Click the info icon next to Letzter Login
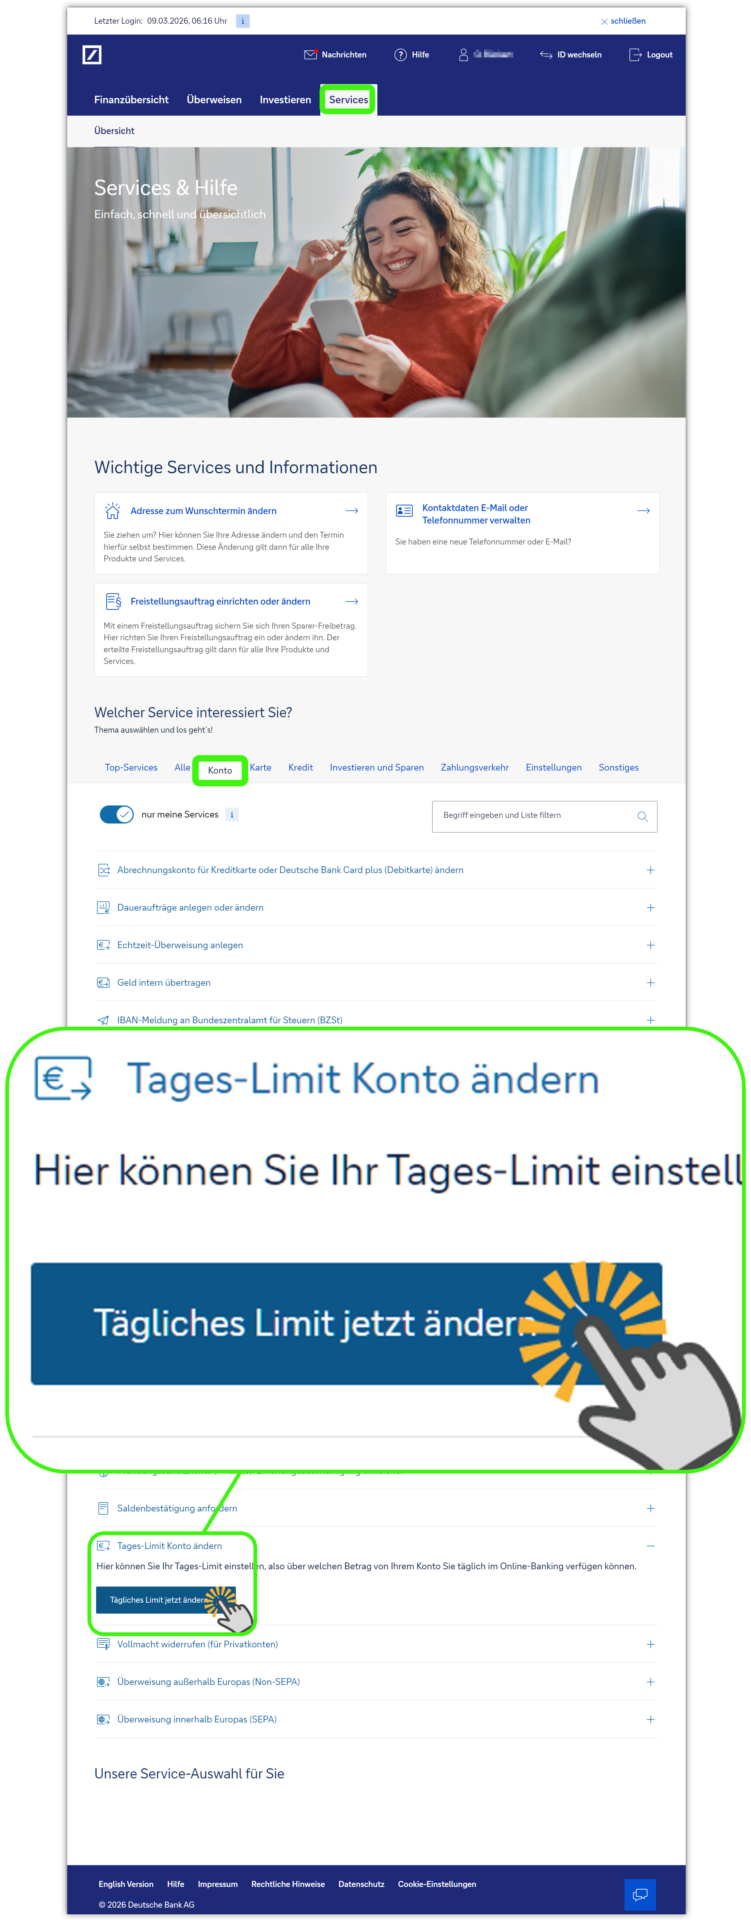751x1920 pixels. pos(243,21)
